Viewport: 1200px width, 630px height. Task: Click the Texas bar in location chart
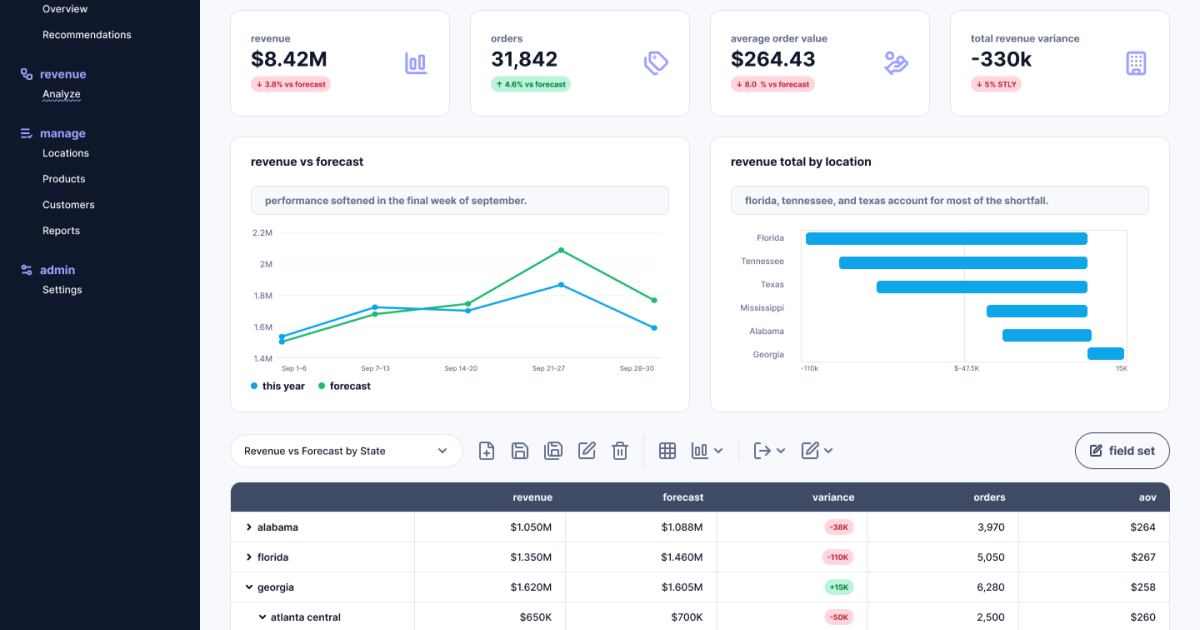pyautogui.click(x=982, y=287)
